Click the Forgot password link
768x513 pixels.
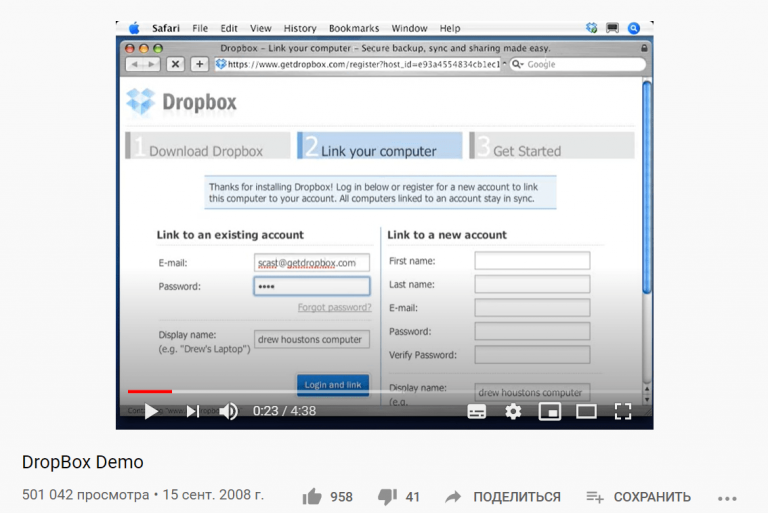point(335,307)
